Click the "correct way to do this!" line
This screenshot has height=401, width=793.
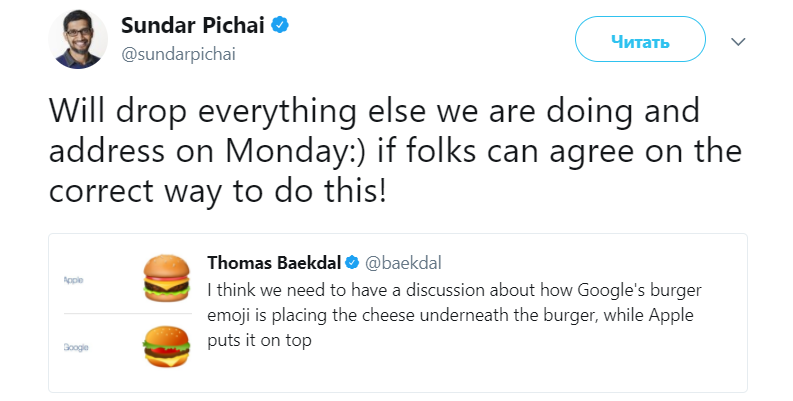click(x=217, y=191)
